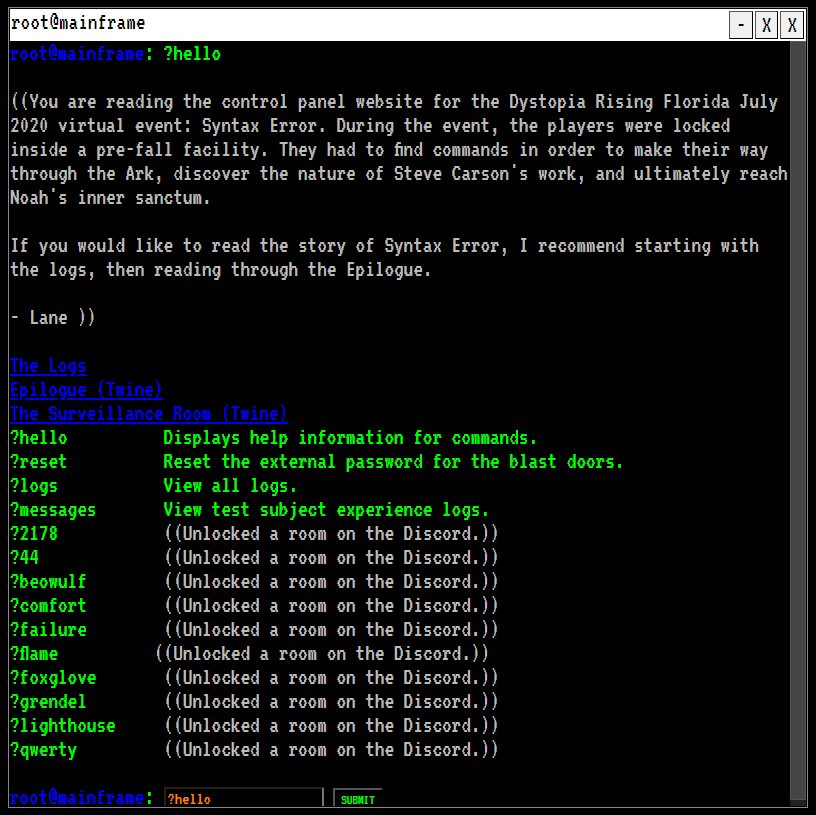
Task: Click the ?logs command text
Action: [34, 486]
